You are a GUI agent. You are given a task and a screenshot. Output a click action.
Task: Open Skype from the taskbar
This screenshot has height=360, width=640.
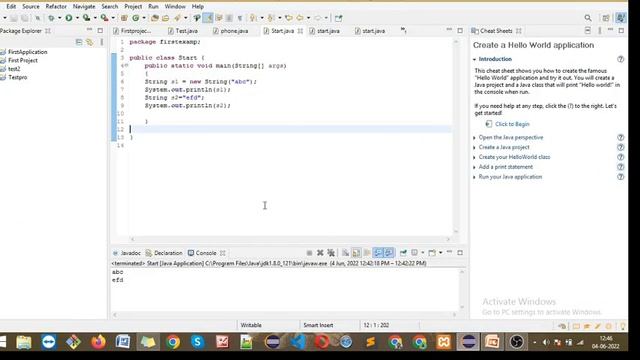197,342
